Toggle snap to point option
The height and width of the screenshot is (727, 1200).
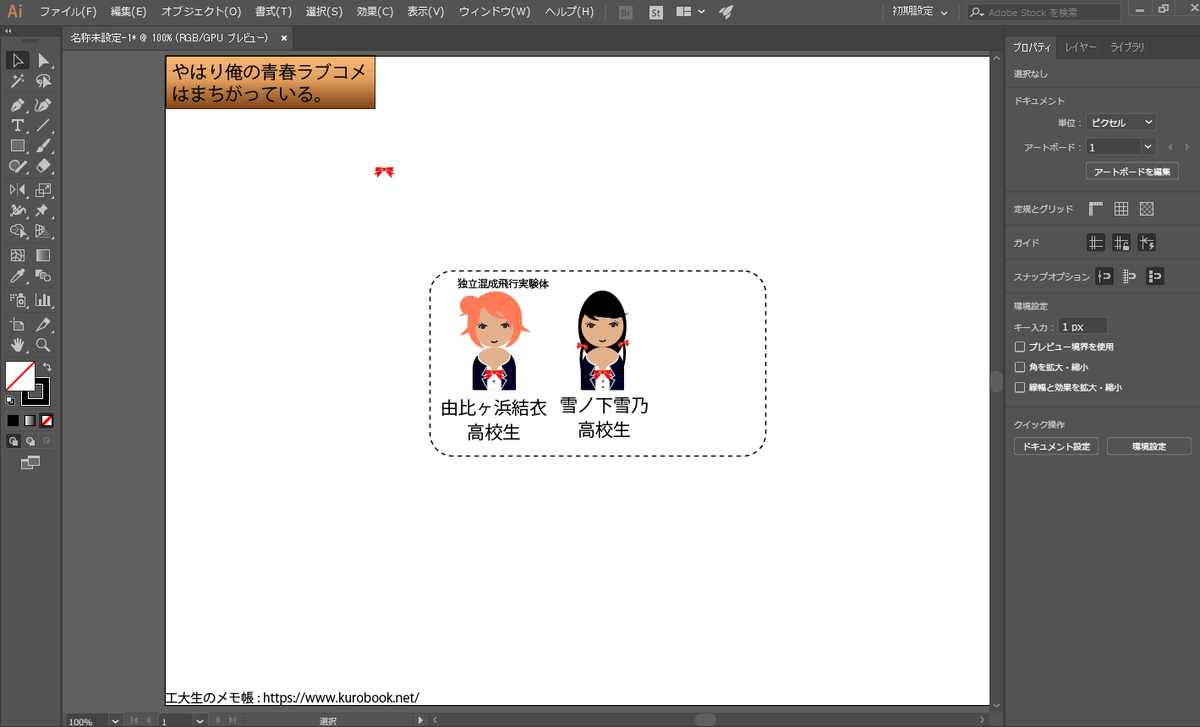(x=1104, y=276)
